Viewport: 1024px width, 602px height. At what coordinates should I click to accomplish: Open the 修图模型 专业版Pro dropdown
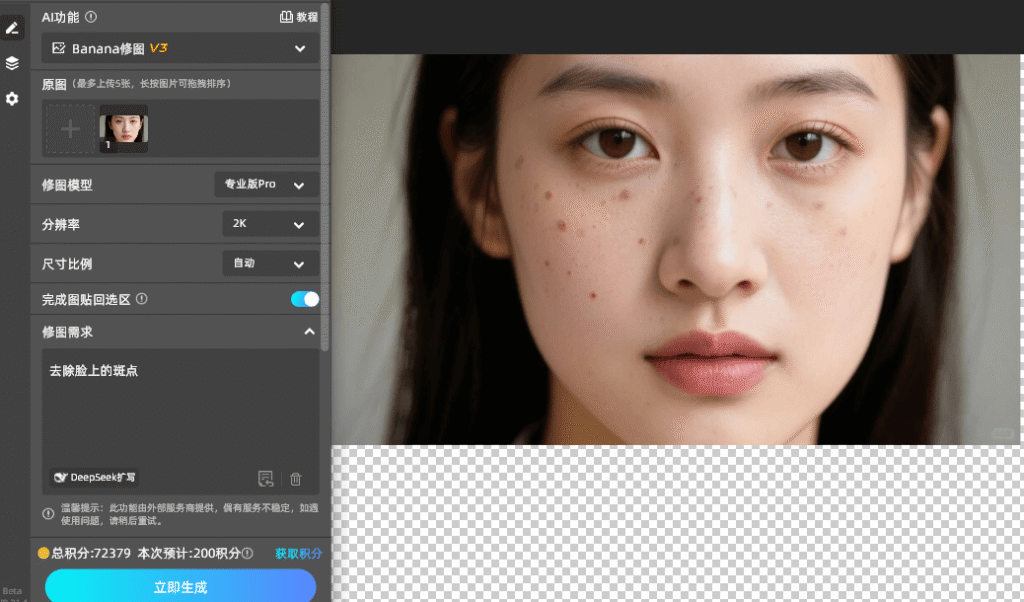[x=266, y=185]
